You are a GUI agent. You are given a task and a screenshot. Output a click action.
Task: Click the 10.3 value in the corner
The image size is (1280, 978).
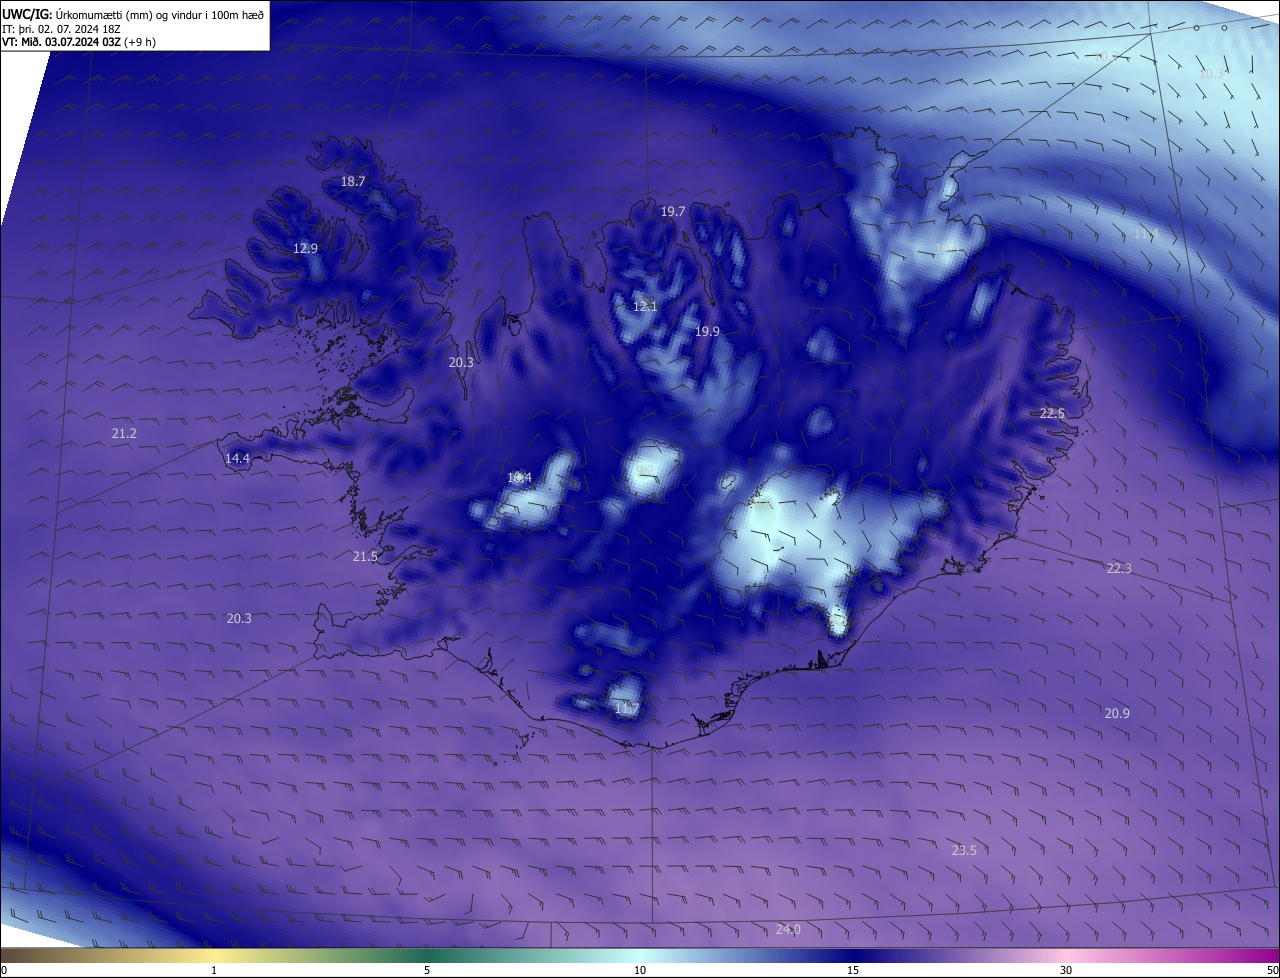1211,74
